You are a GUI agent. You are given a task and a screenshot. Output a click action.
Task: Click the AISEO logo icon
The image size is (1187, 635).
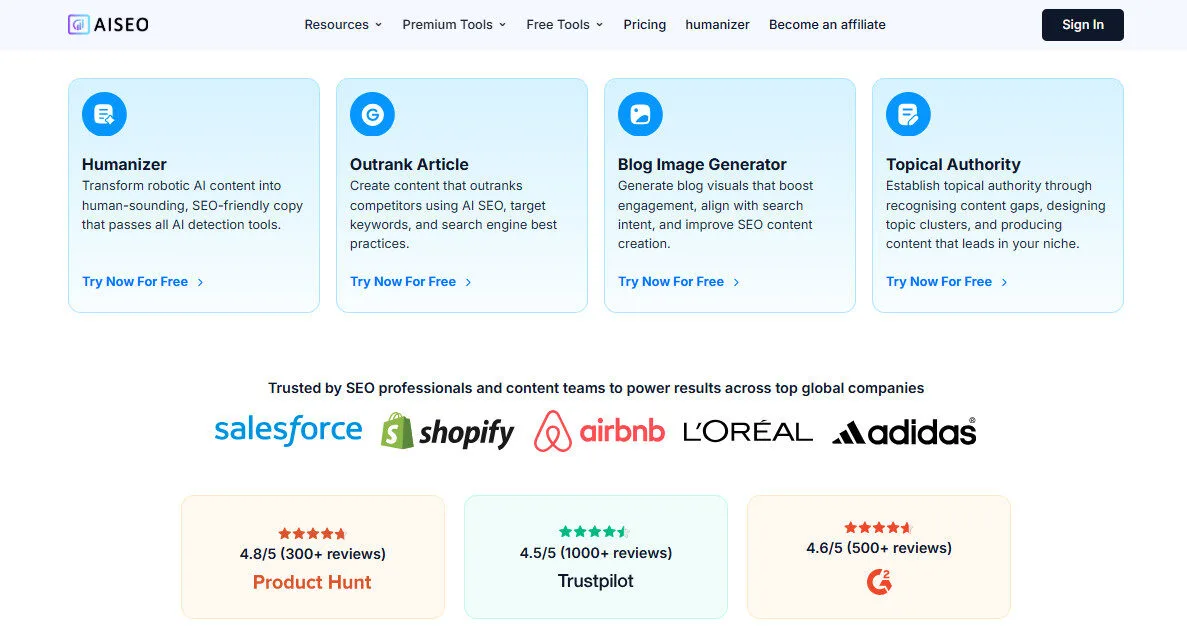(x=78, y=24)
